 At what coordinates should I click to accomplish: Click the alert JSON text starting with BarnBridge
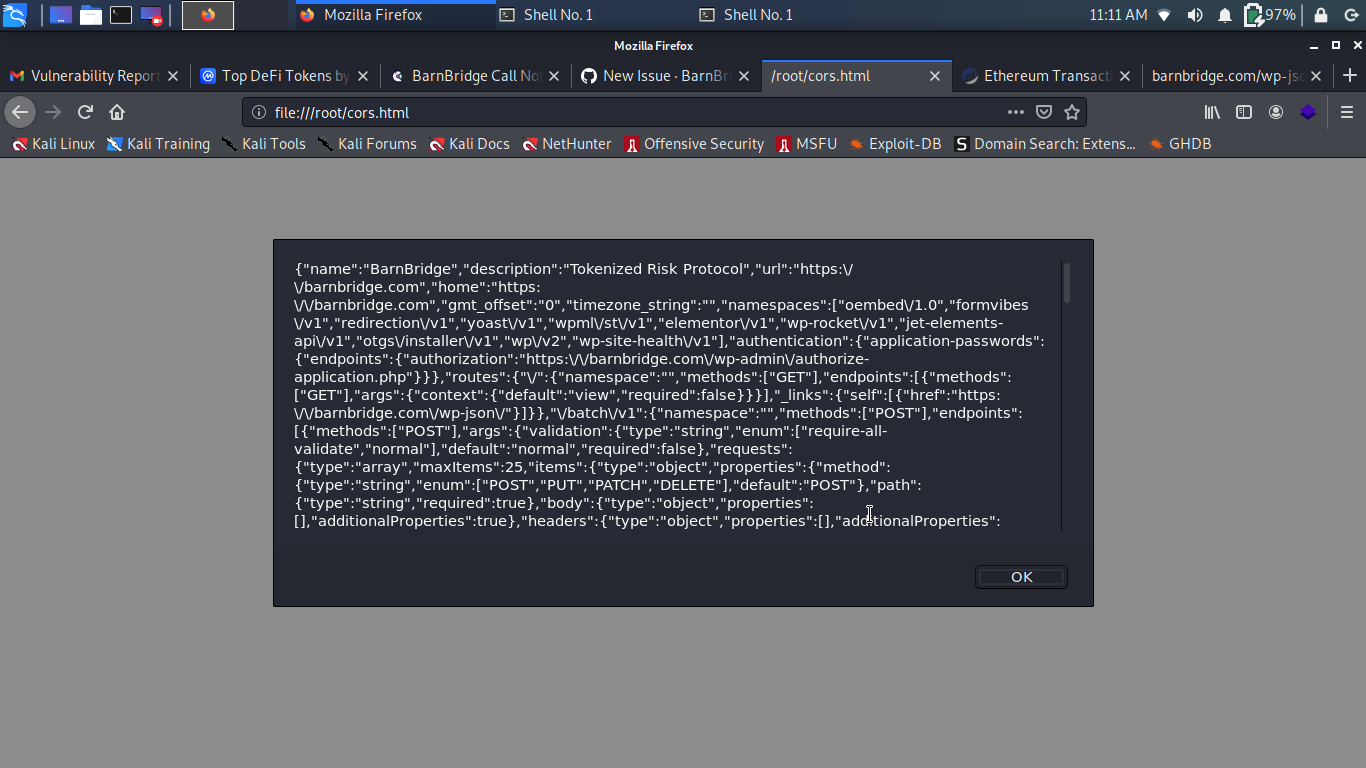click(670, 395)
